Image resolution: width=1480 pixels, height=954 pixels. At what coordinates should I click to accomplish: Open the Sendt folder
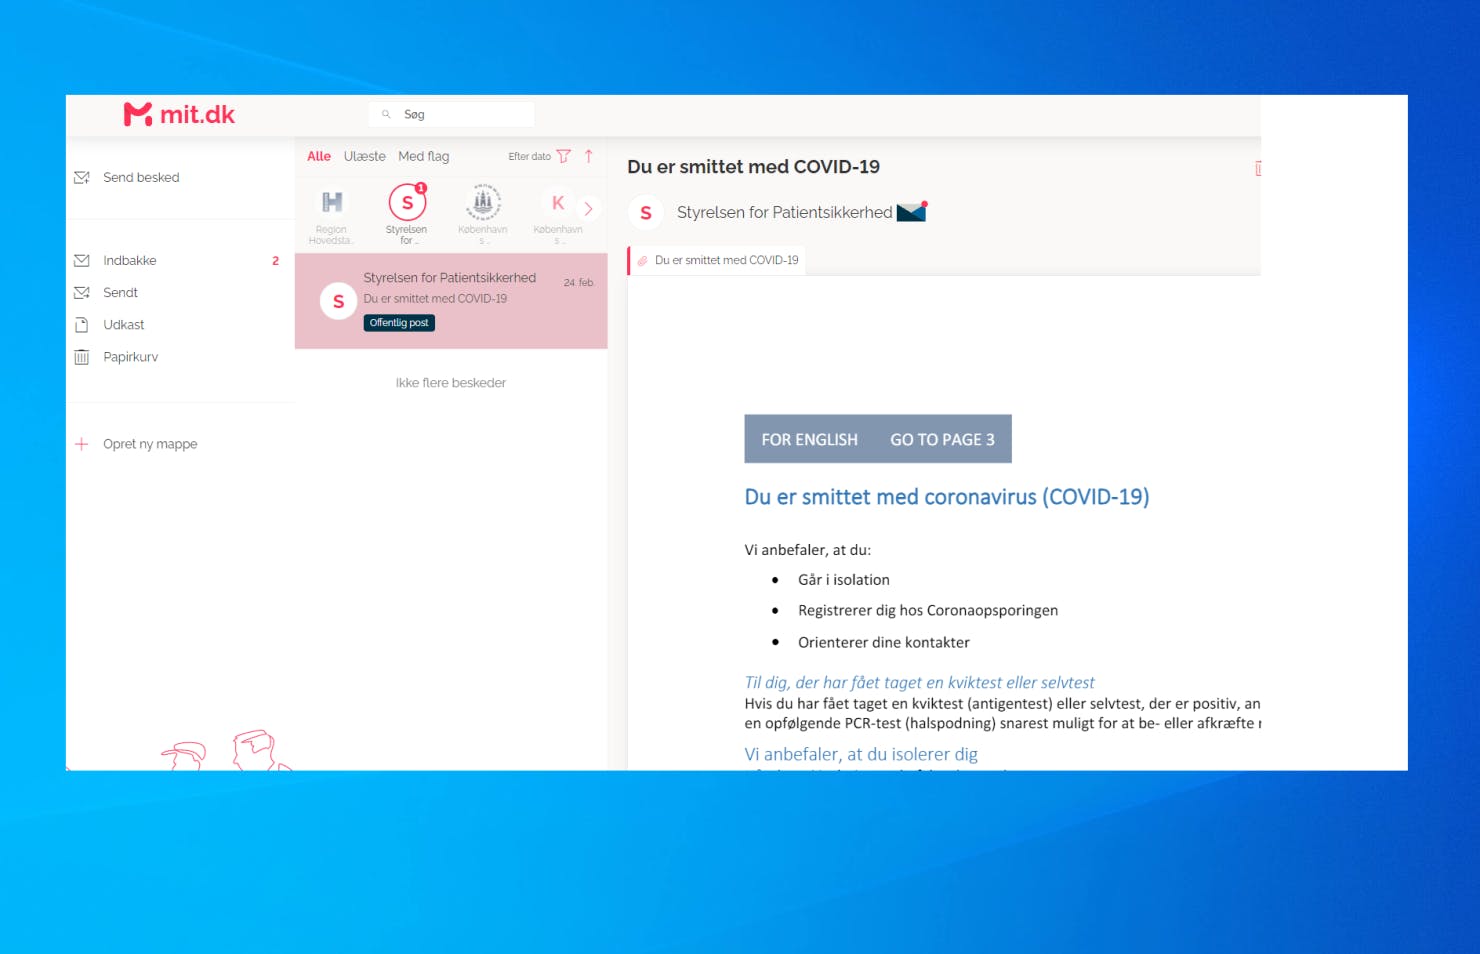(x=120, y=292)
